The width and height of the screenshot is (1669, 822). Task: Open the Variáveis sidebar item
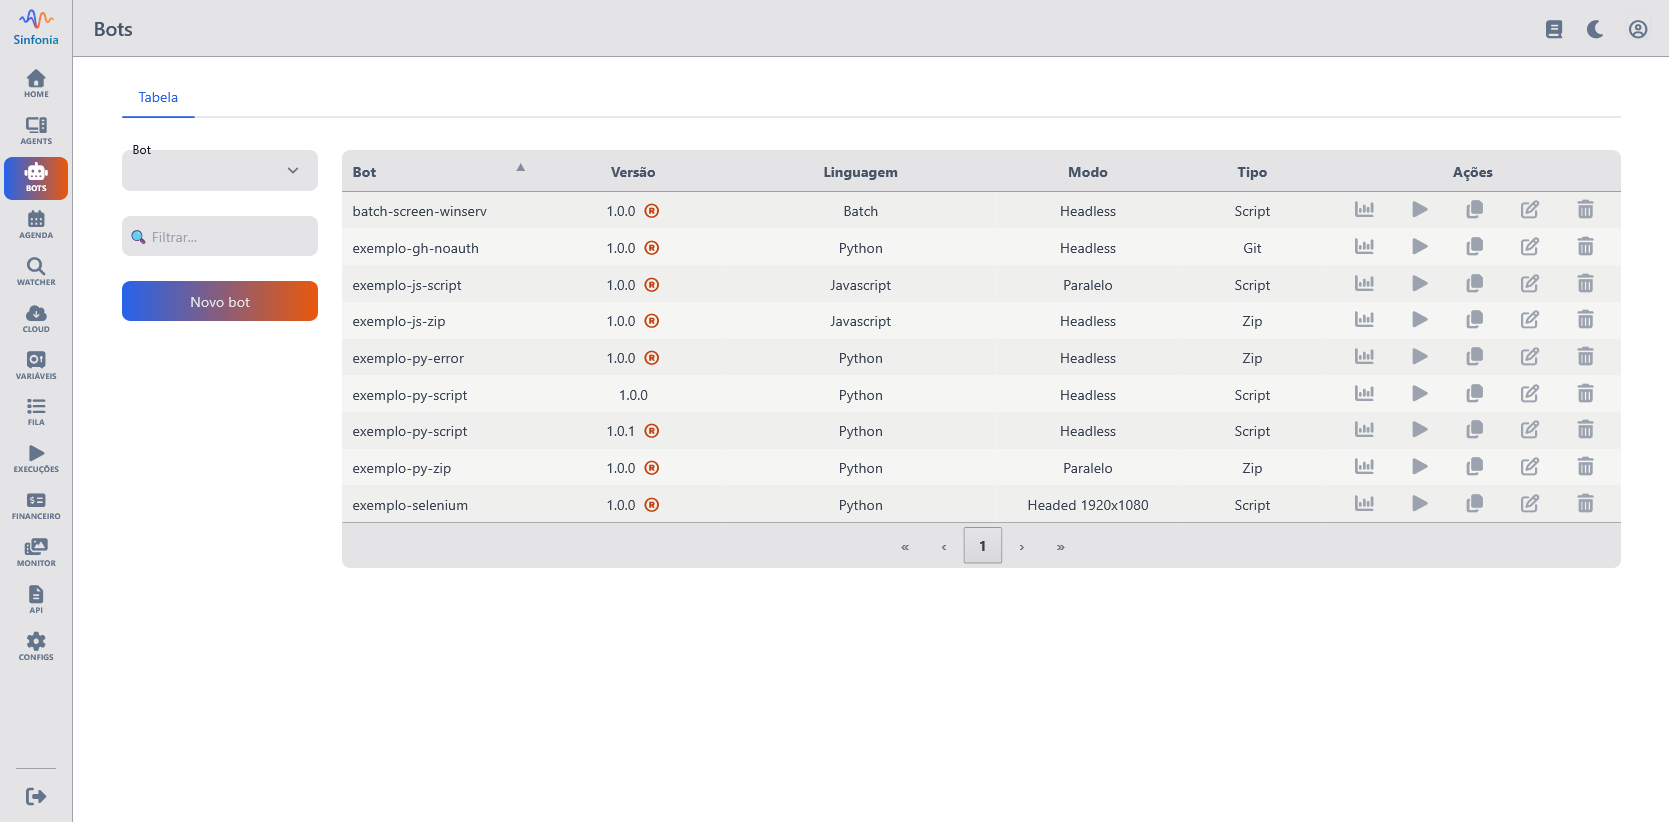click(x=36, y=365)
